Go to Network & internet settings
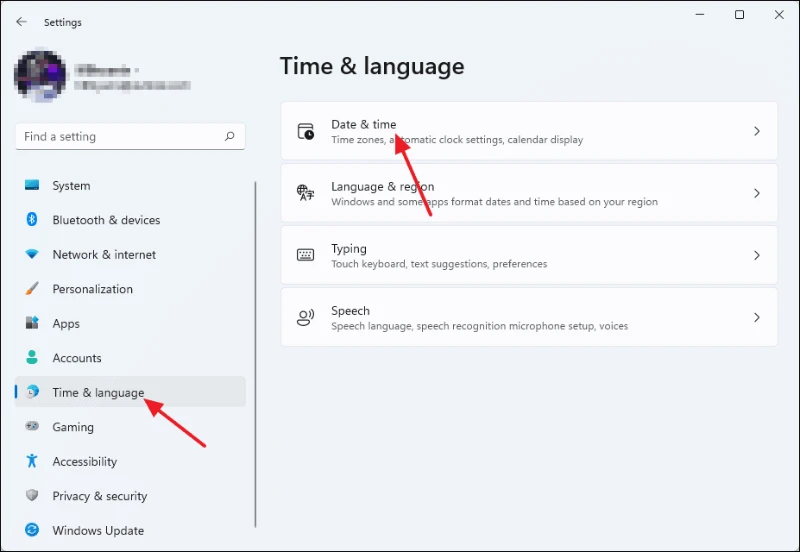 (x=130, y=255)
